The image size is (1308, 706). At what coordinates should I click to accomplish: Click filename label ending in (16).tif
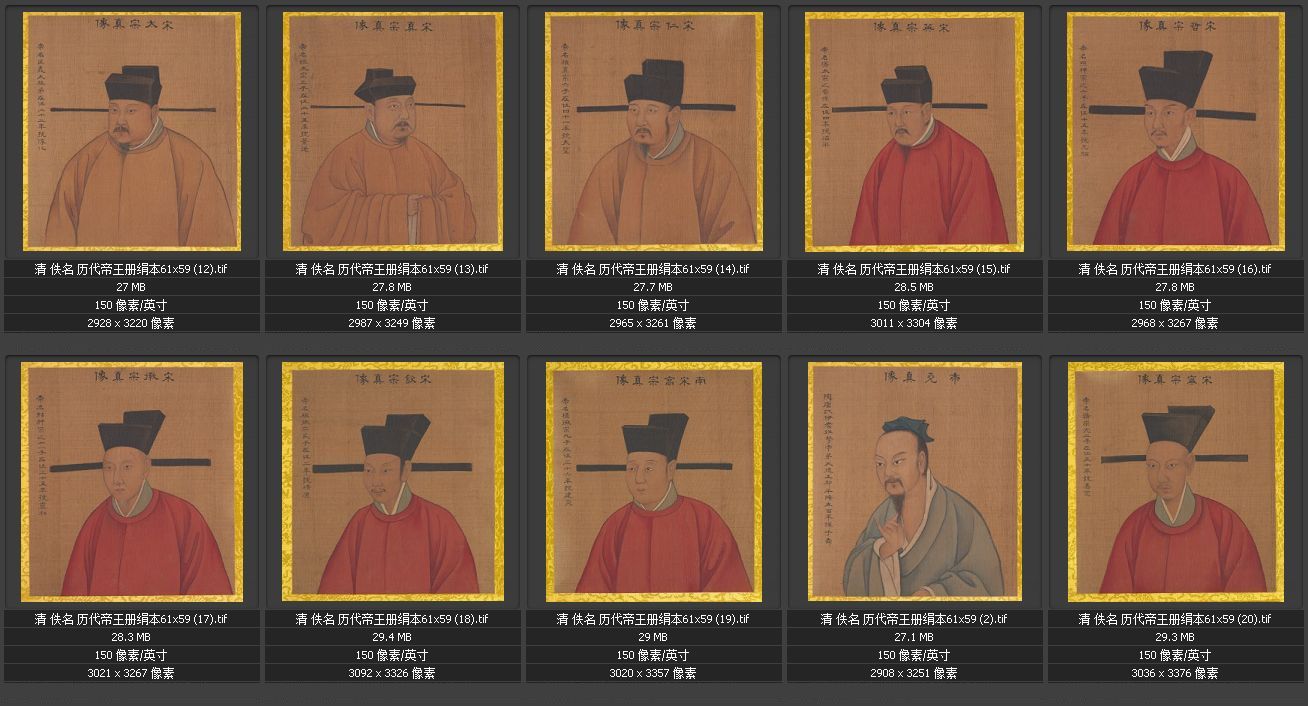[x=1176, y=269]
